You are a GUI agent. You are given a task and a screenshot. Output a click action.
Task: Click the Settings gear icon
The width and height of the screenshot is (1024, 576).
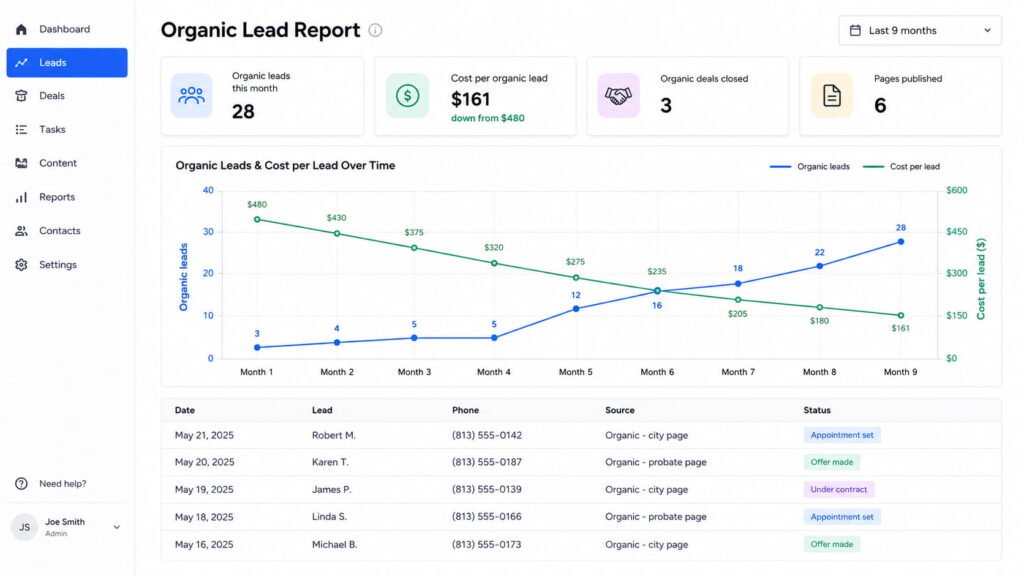coord(21,264)
